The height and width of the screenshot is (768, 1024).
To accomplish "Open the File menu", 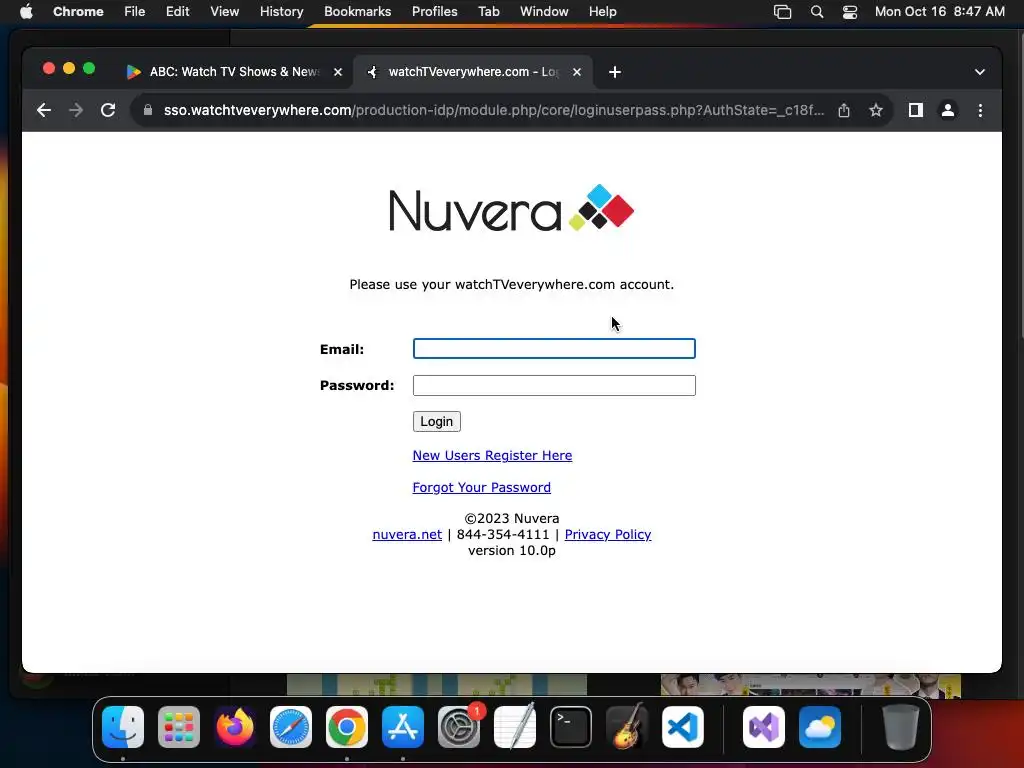I will 135,12.
